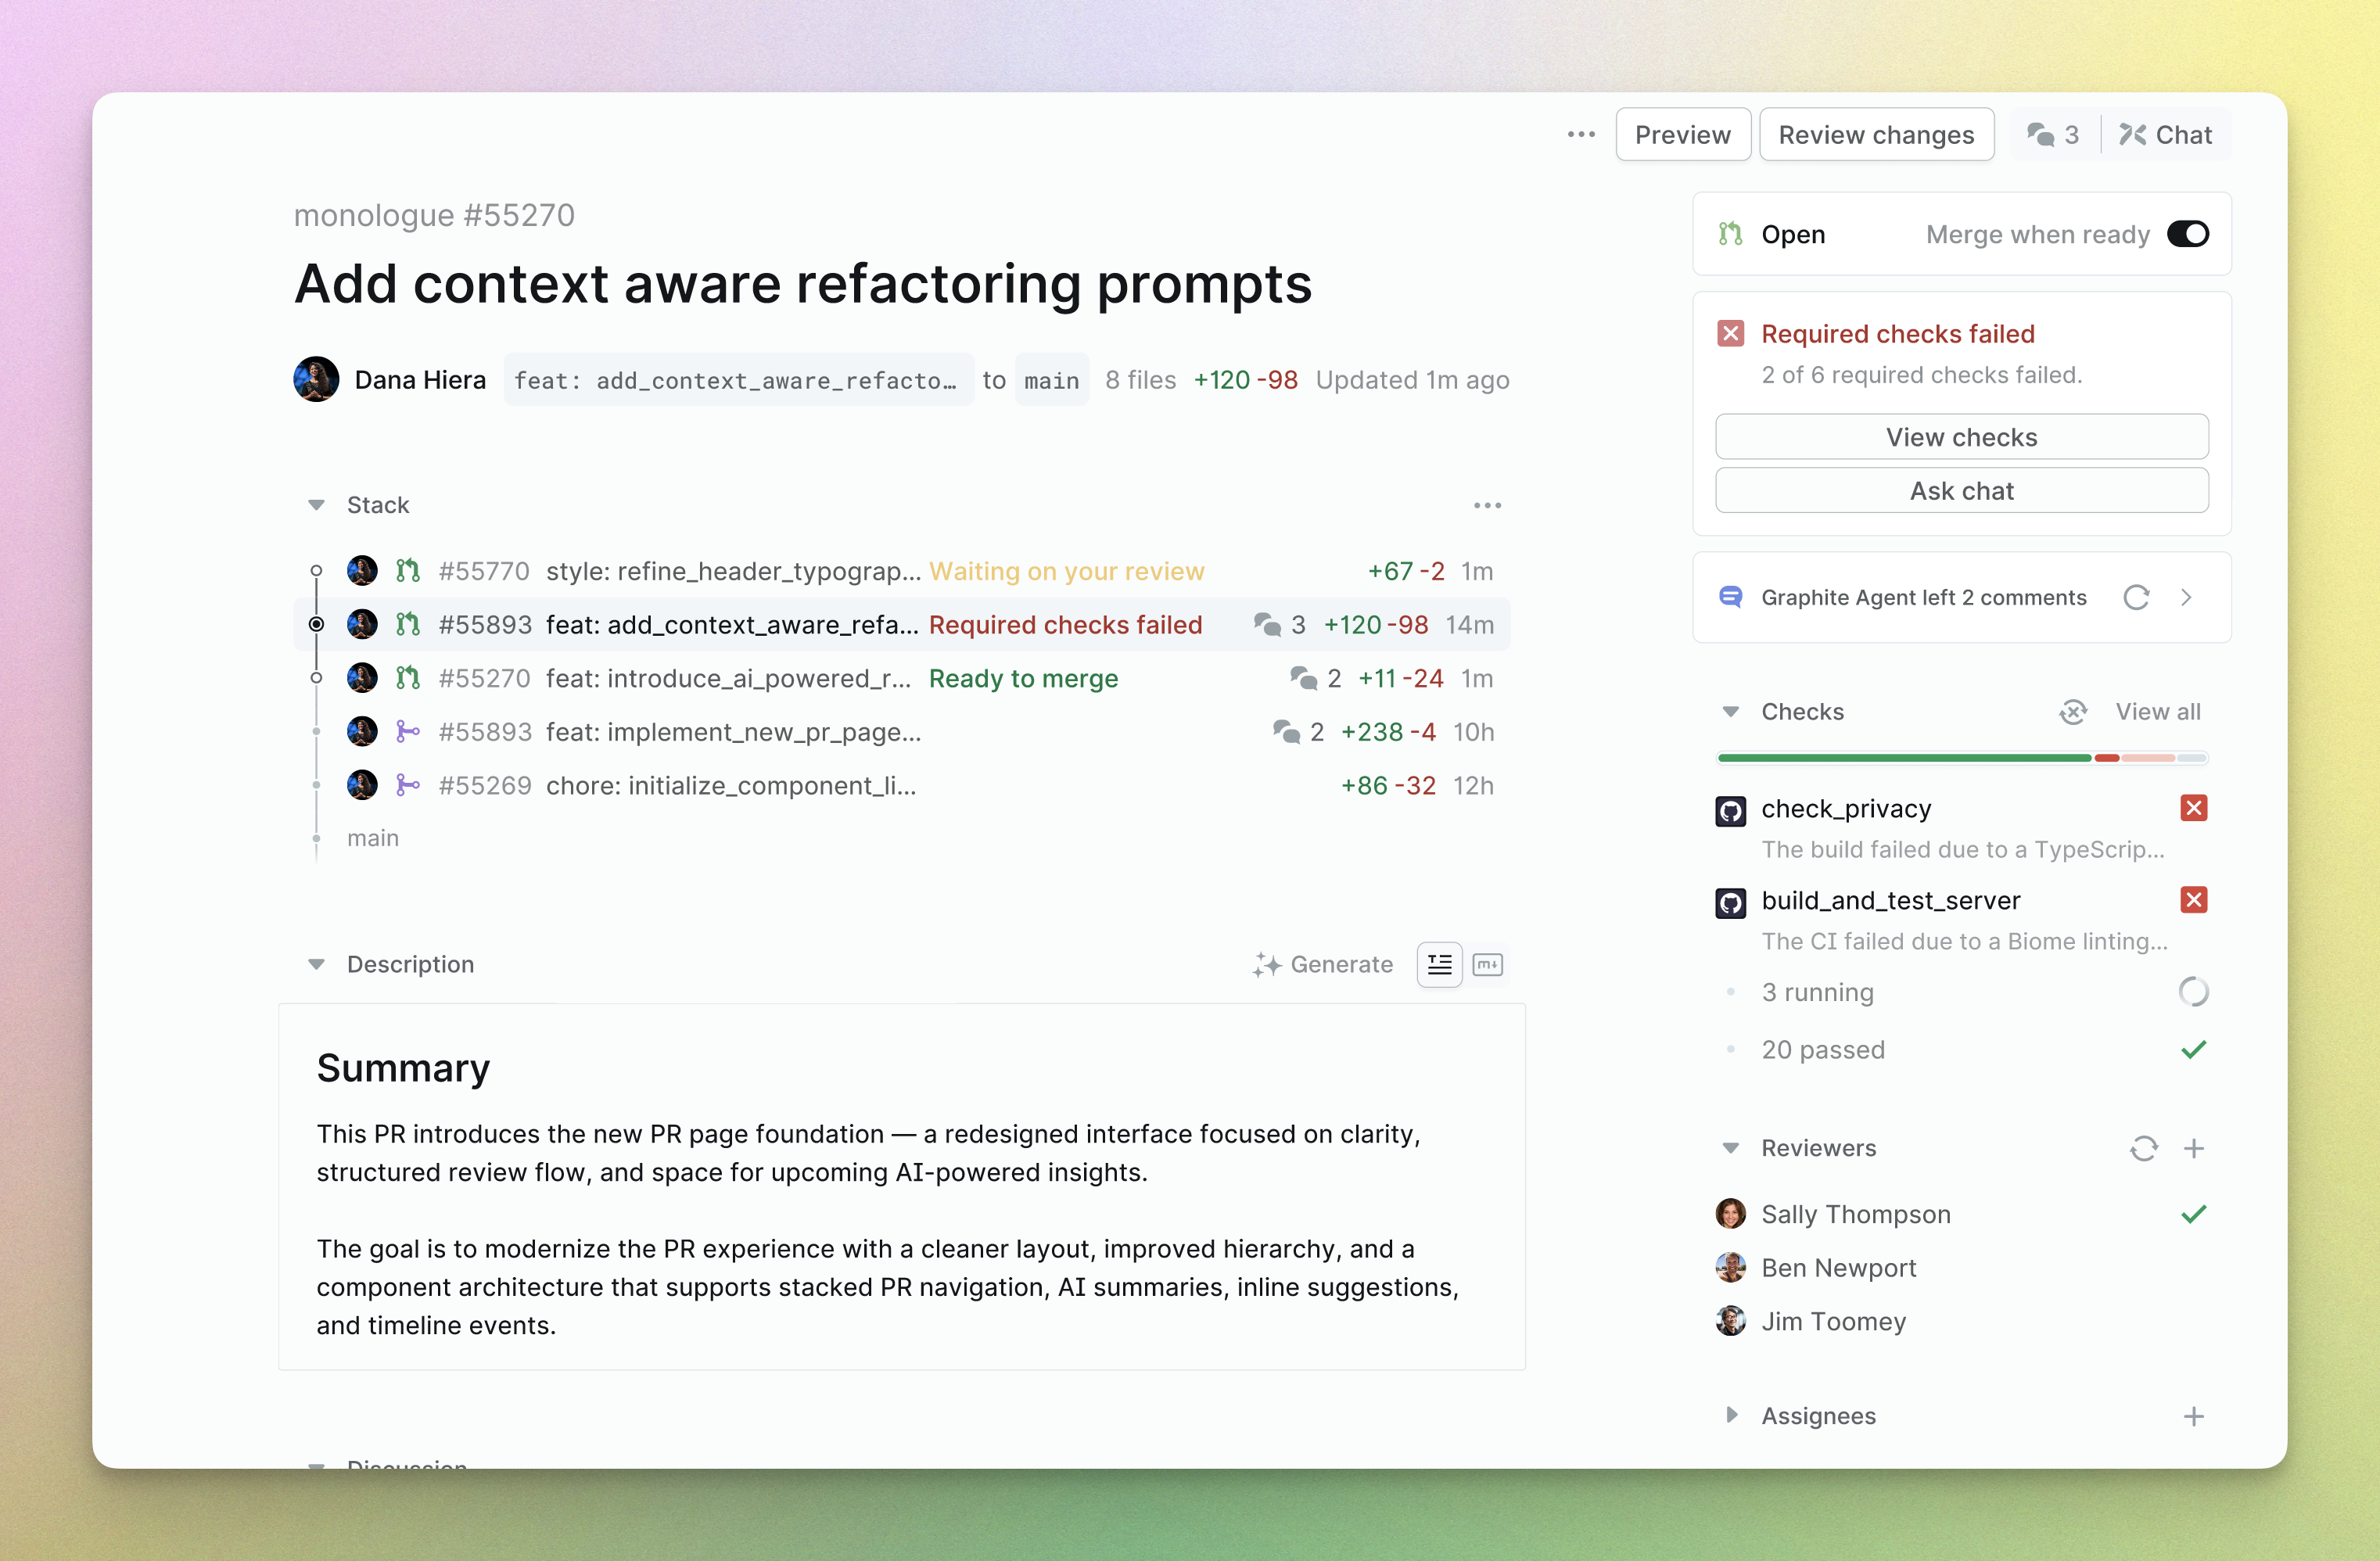Enable the Merge when ready toggle
The height and width of the screenshot is (1561, 2380).
tap(2189, 234)
